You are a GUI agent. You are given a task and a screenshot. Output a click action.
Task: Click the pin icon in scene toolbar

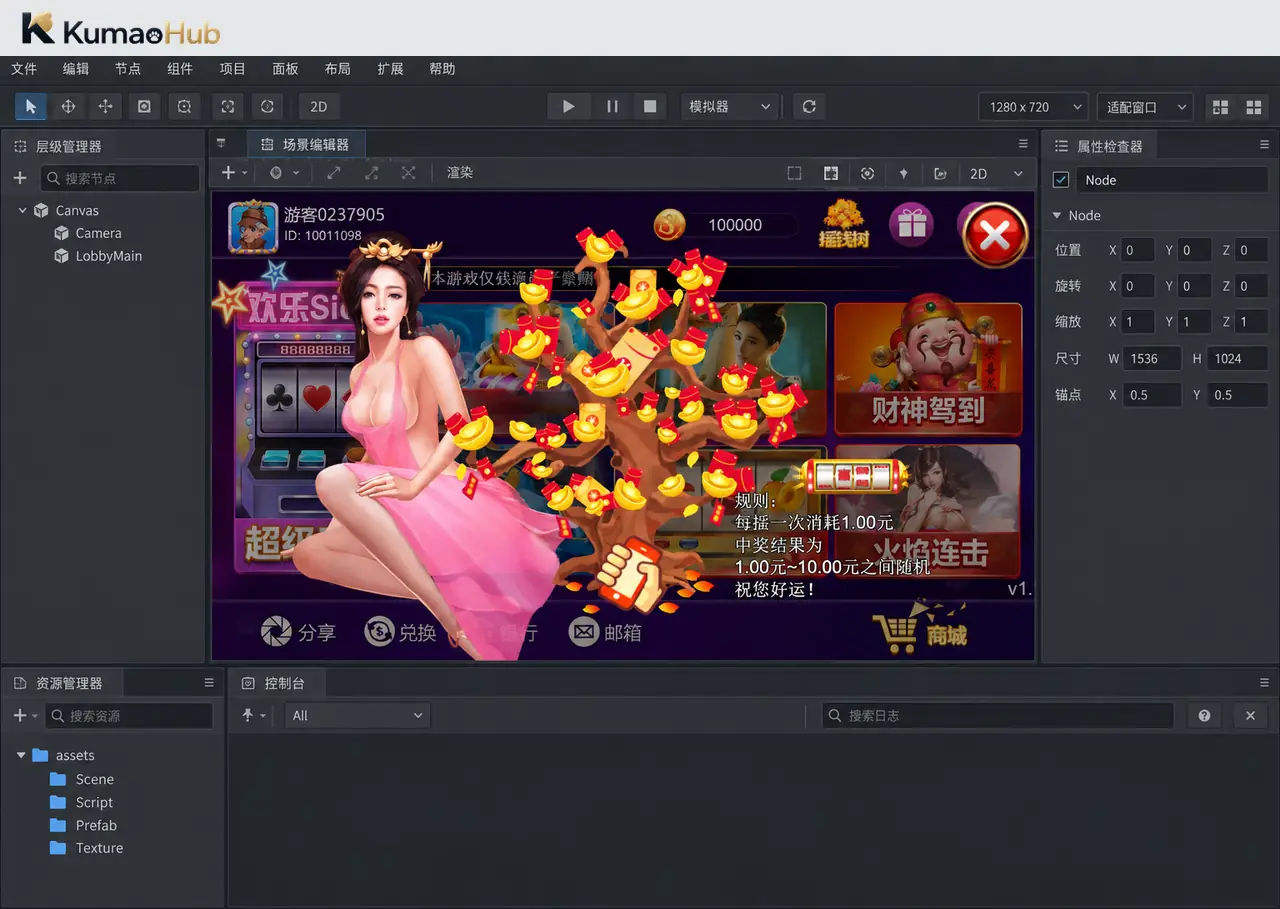pos(903,173)
